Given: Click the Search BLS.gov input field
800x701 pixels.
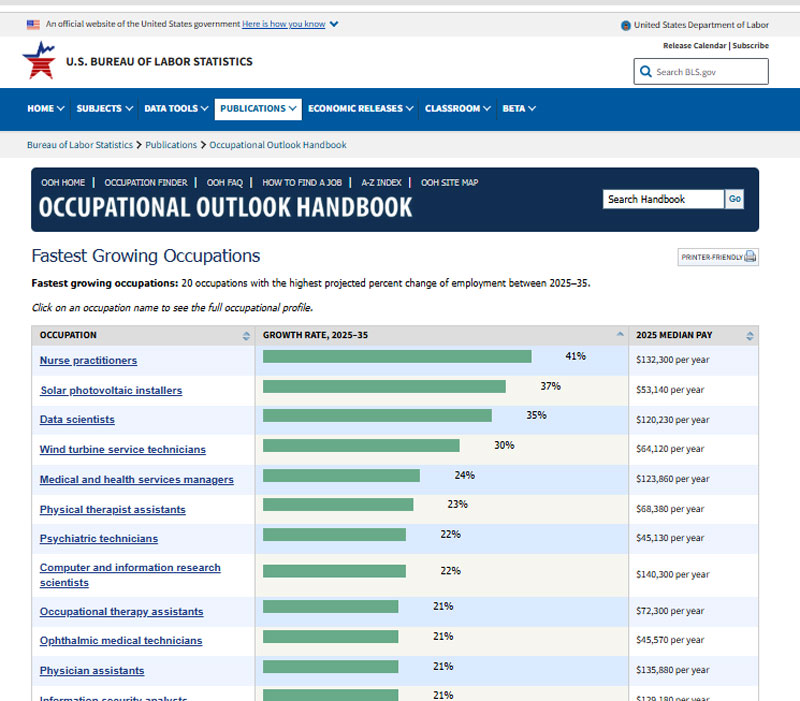Looking at the screenshot, I should point(701,71).
